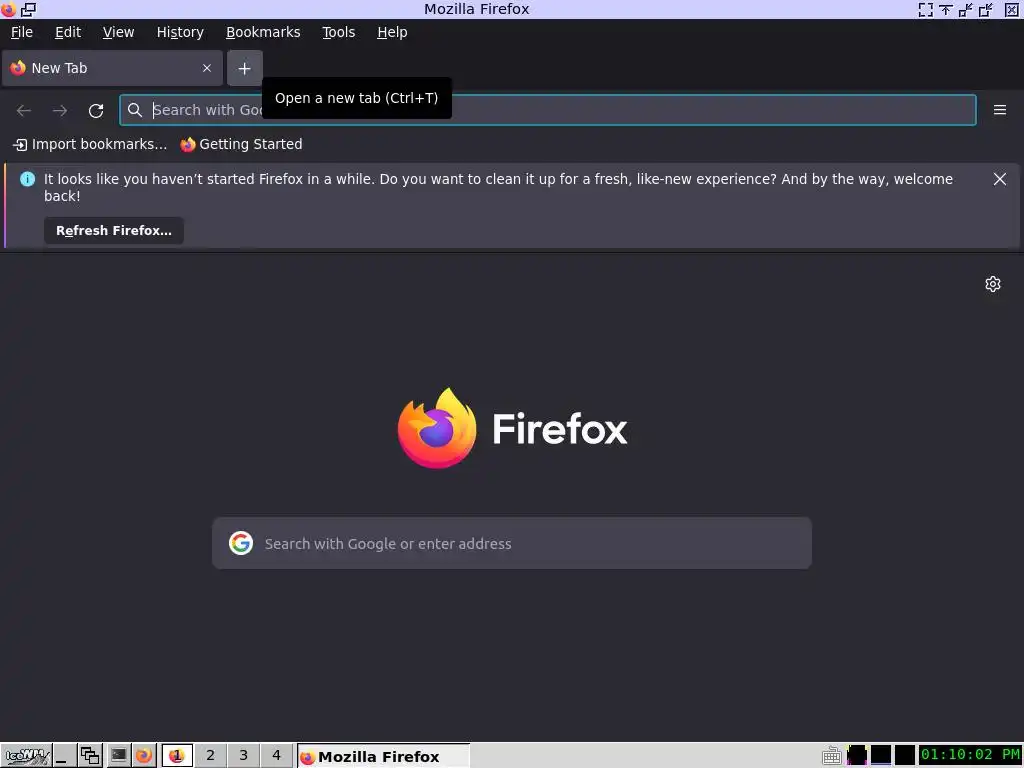The image size is (1024, 768).
Task: Open the View menu
Action: 118,32
